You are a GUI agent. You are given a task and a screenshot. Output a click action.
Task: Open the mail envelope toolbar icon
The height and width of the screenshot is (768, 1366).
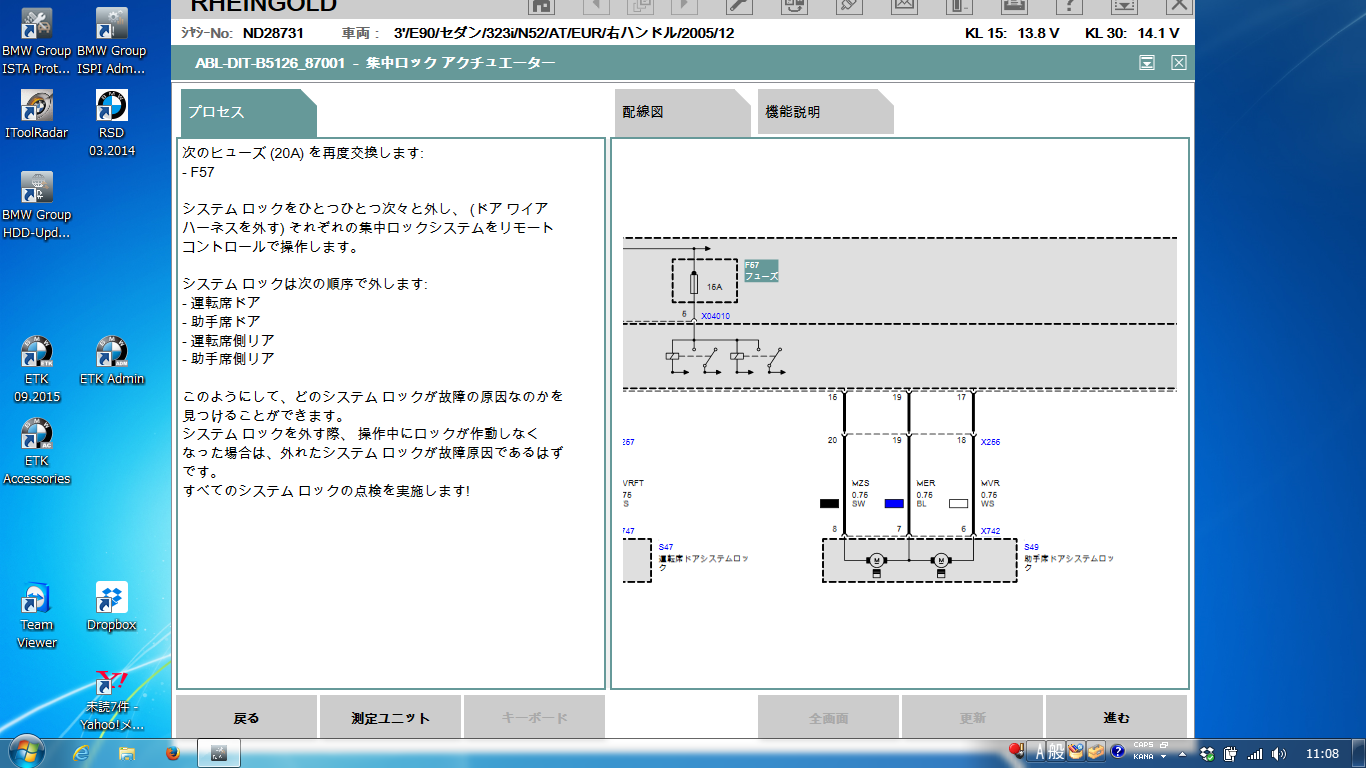904,6
